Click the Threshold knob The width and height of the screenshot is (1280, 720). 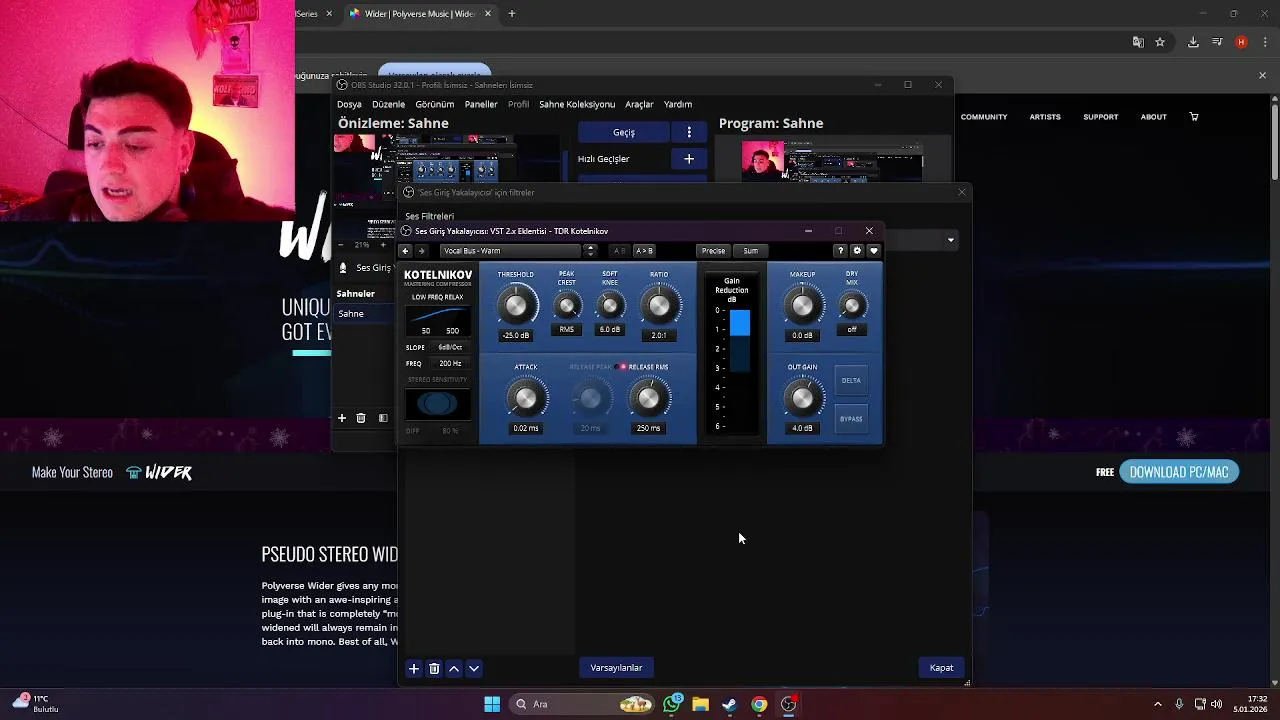[x=516, y=305]
